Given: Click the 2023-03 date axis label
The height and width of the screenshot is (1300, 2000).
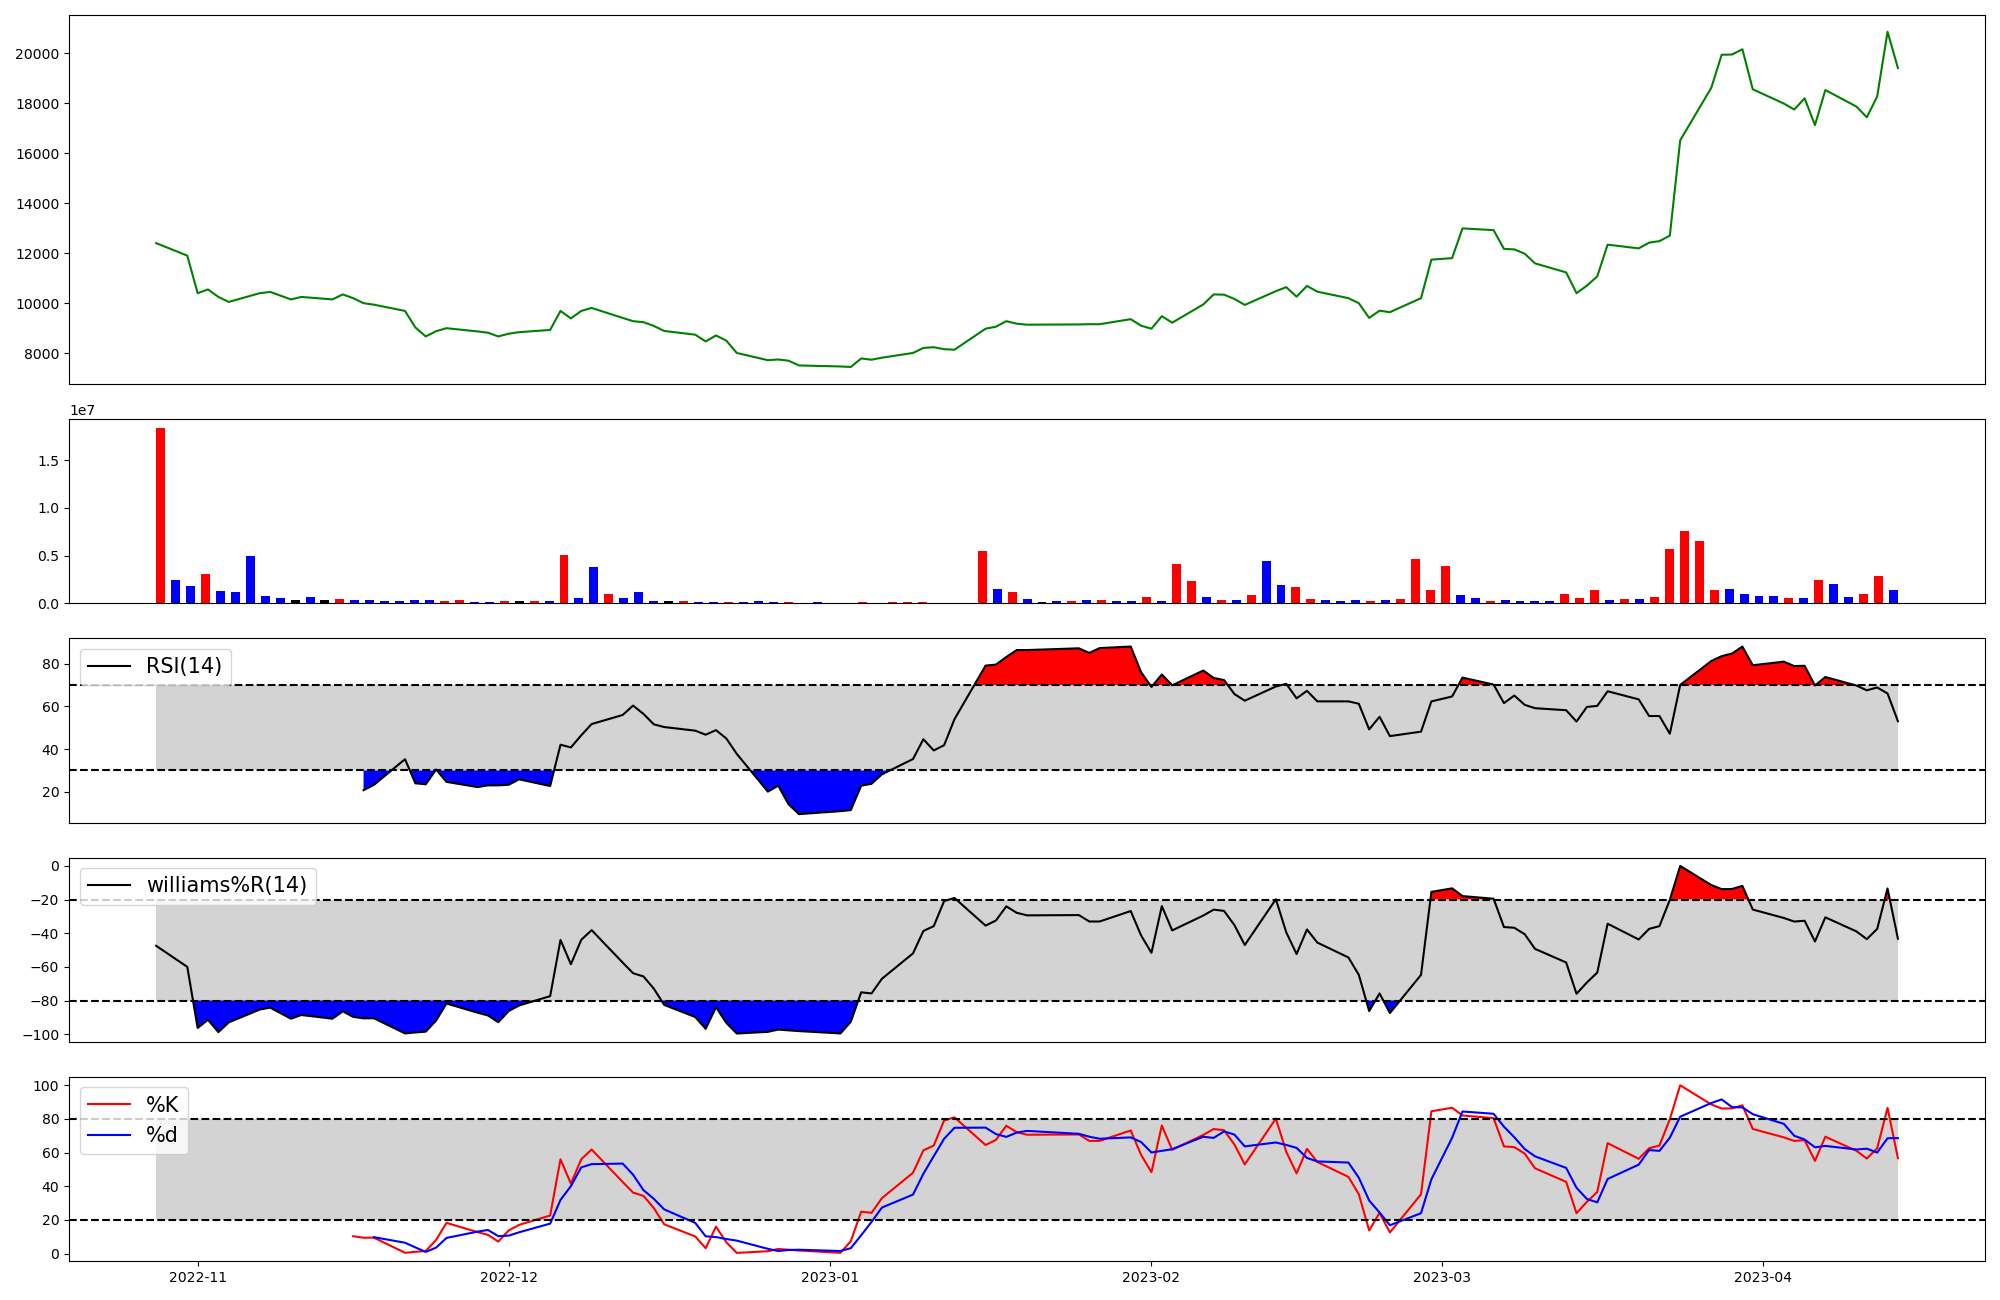Looking at the screenshot, I should (1441, 1277).
